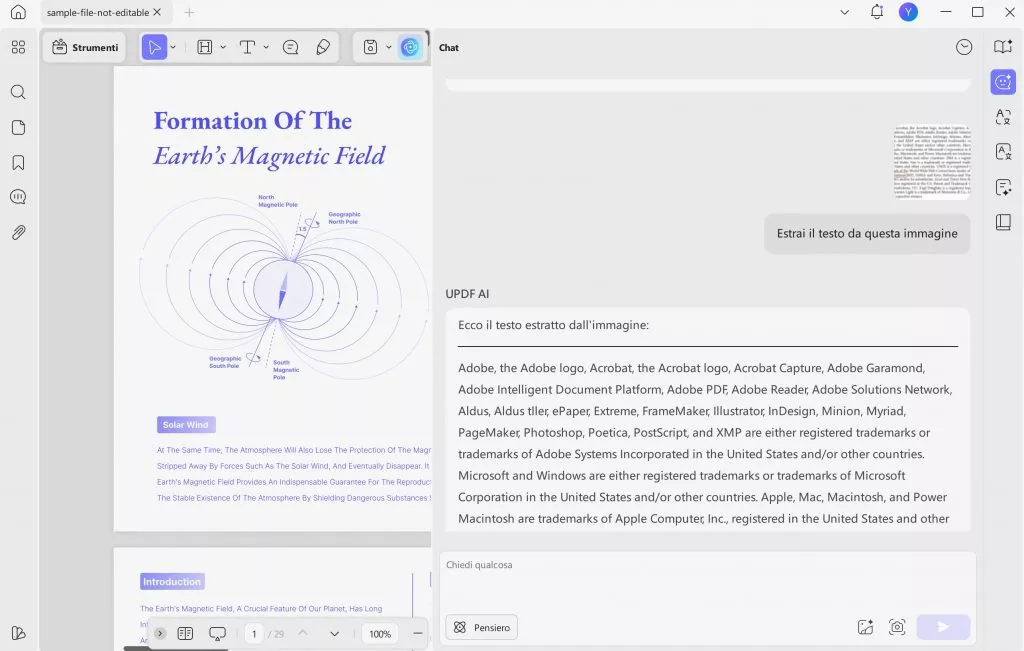This screenshot has width=1024, height=651.
Task: Open the comments panel icon
Action: tap(18, 197)
